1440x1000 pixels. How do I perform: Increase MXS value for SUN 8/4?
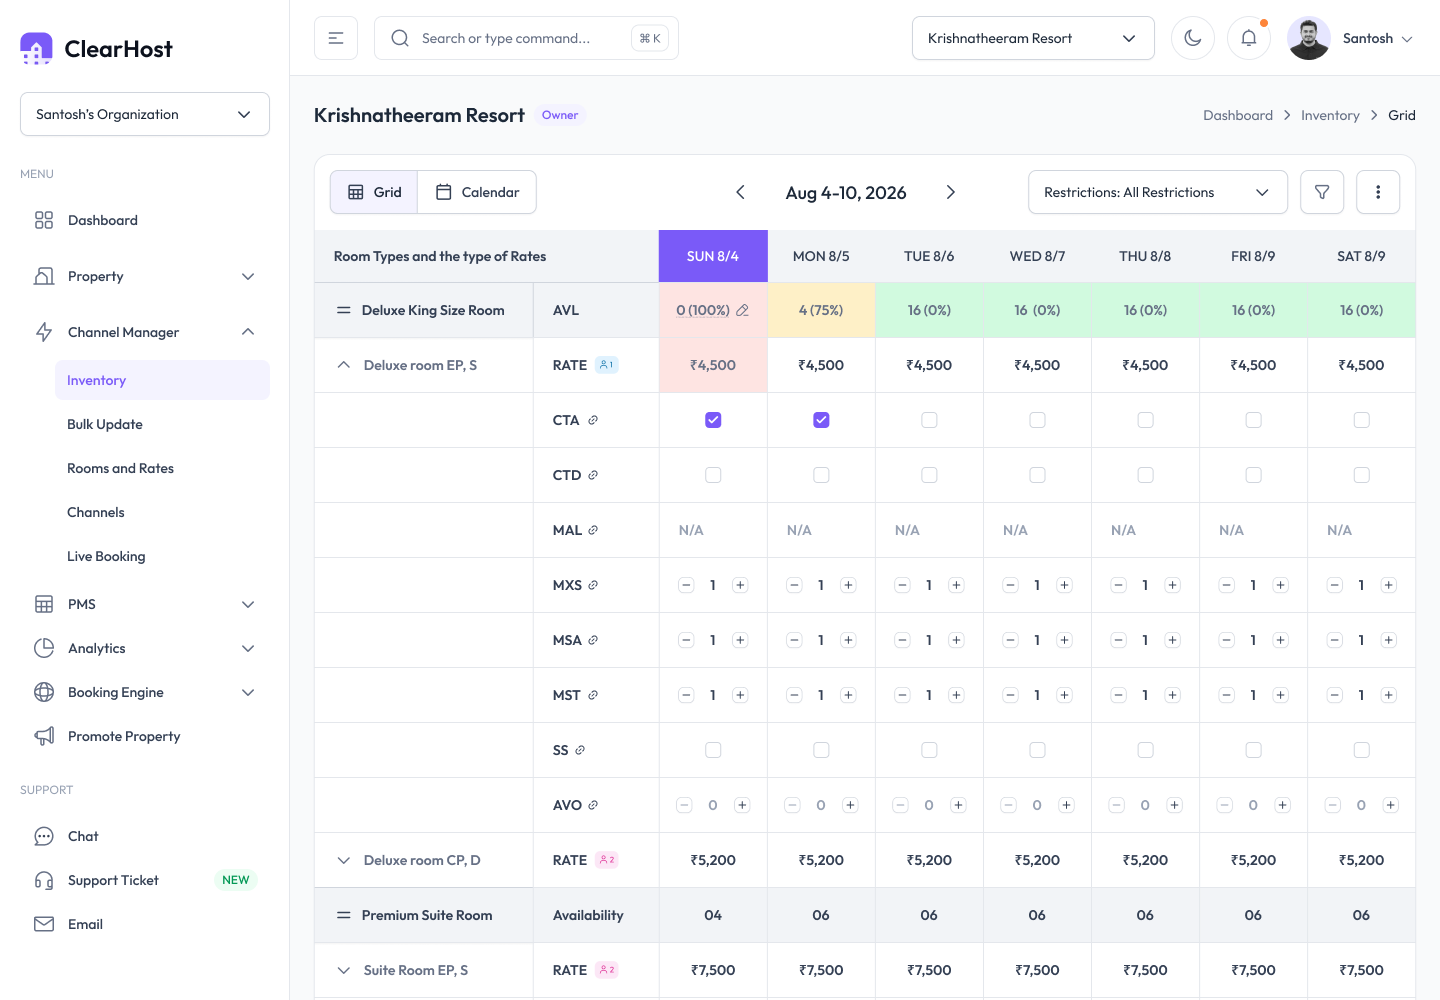pos(740,585)
